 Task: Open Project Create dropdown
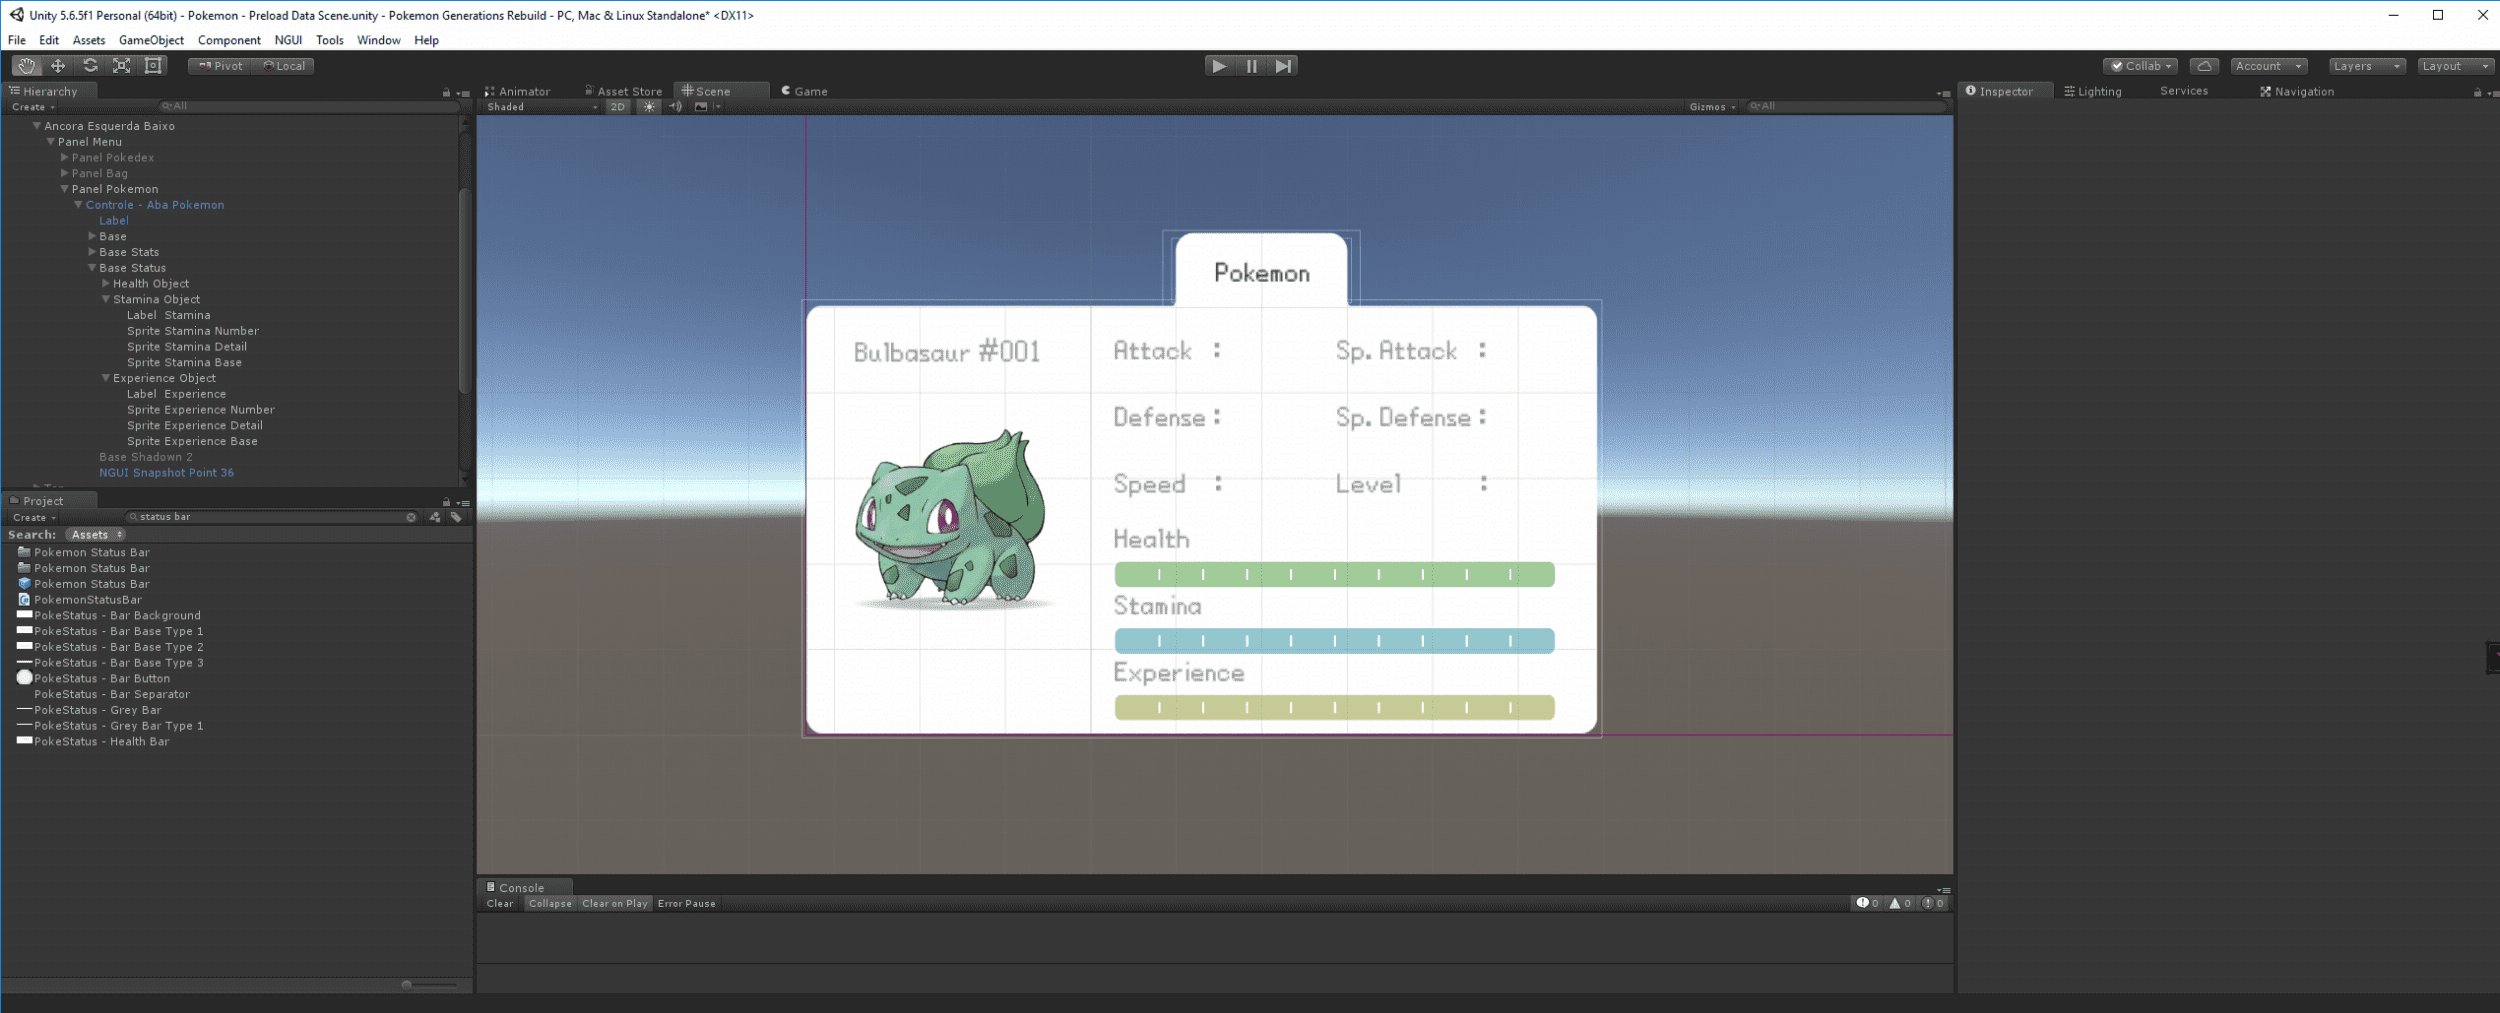click(34, 518)
